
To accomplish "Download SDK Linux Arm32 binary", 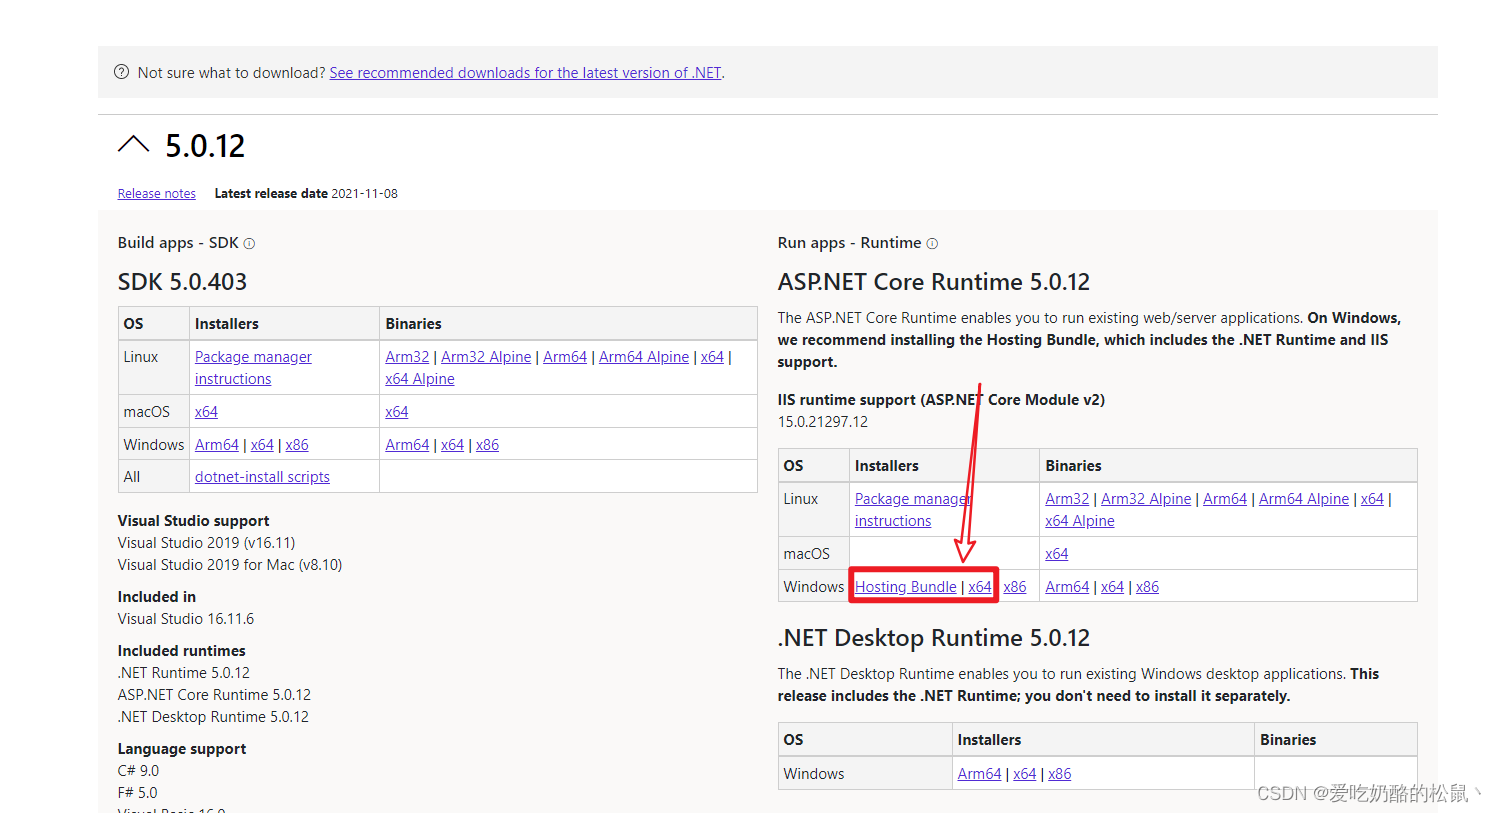I will (407, 357).
